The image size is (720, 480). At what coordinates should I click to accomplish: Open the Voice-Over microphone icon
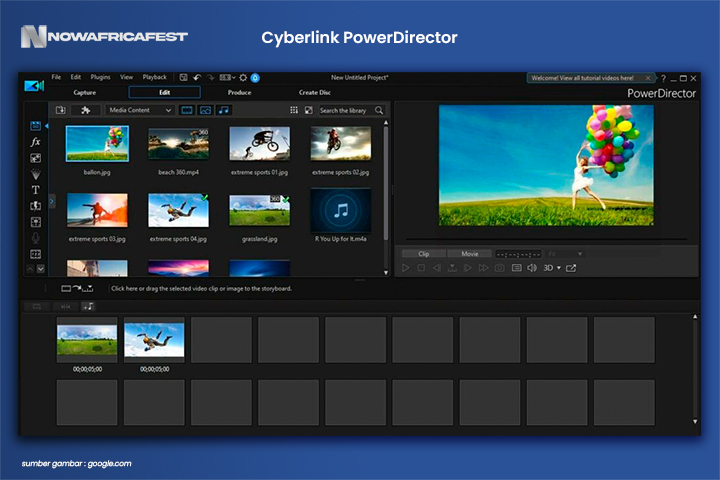coord(35,238)
